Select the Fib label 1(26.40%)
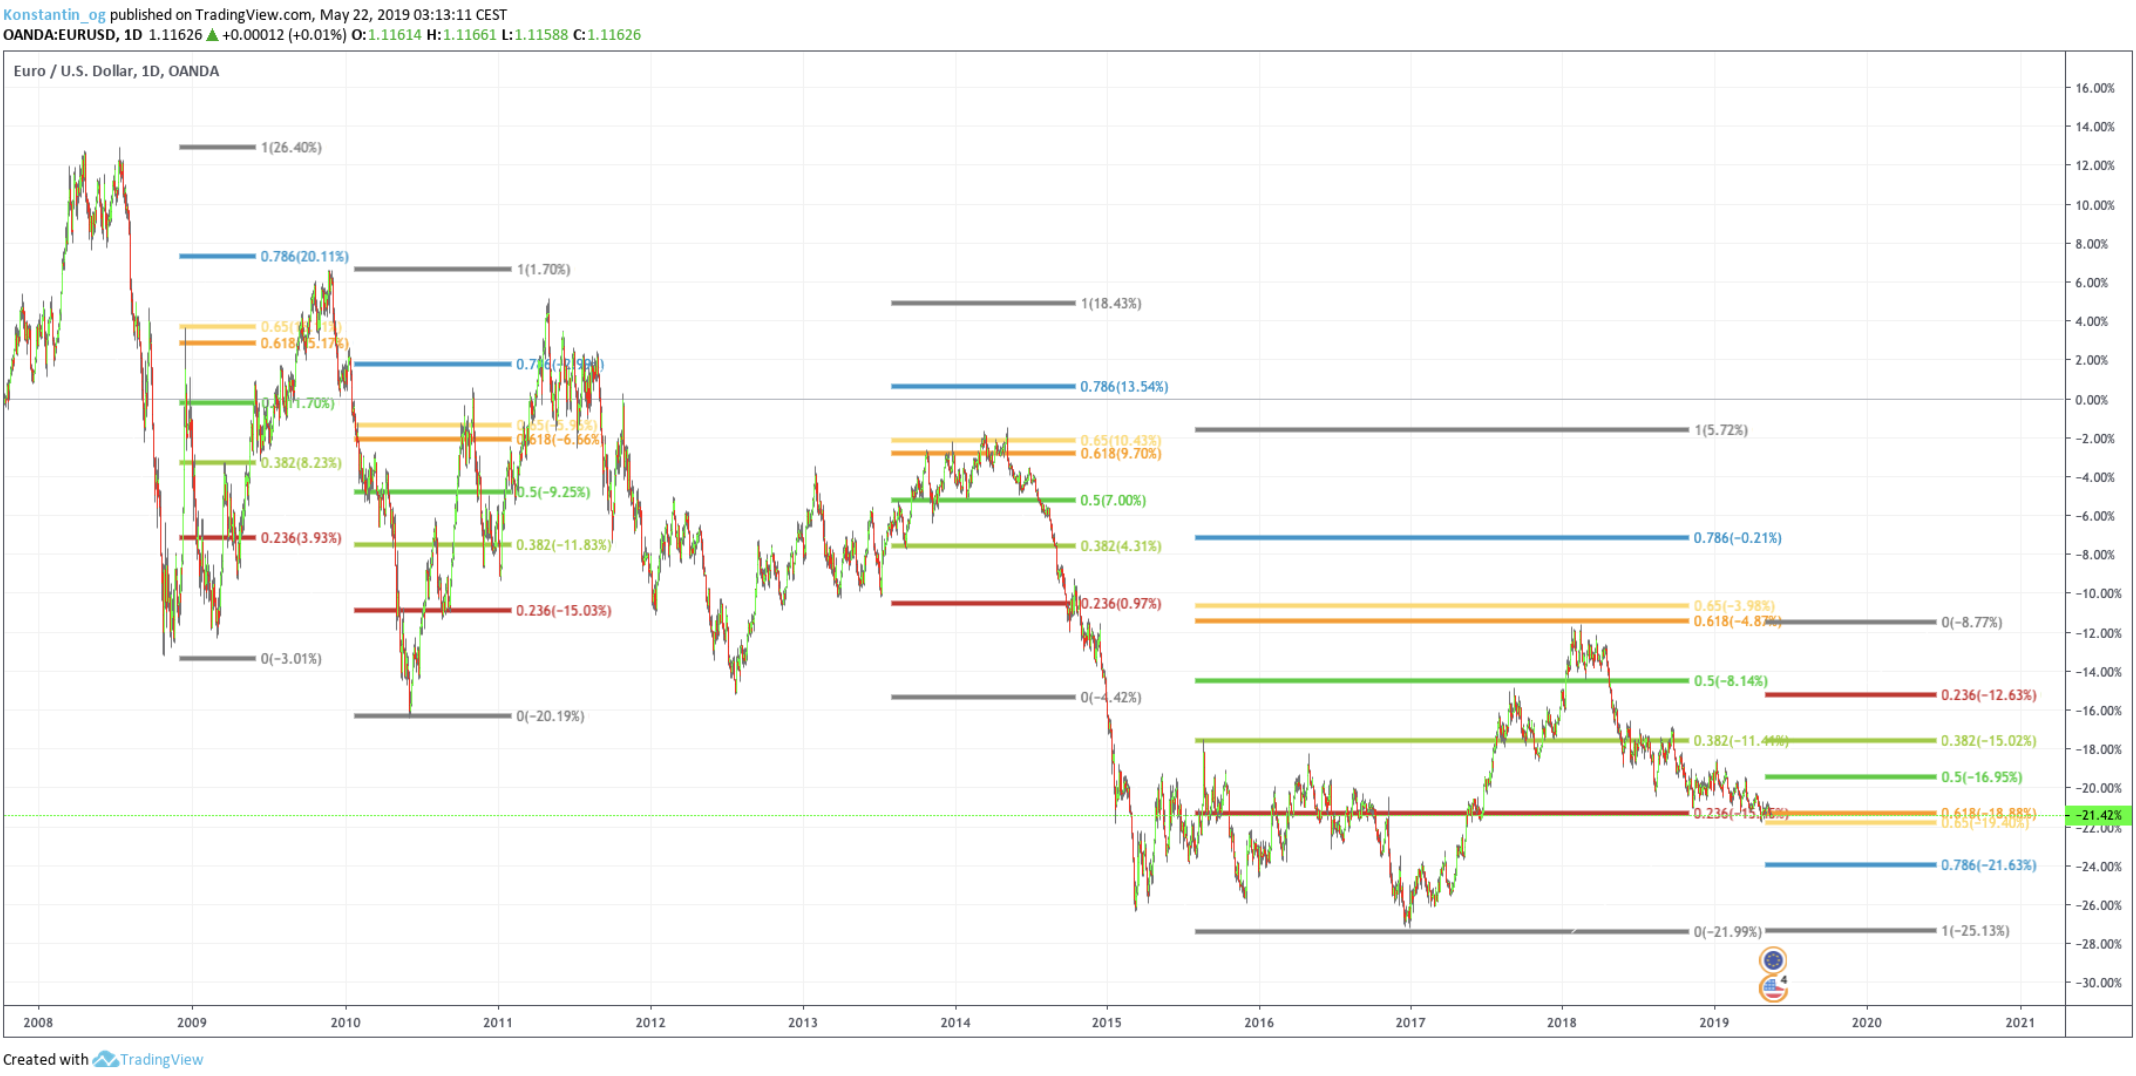Image resolution: width=2136 pixels, height=1076 pixels. (291, 148)
